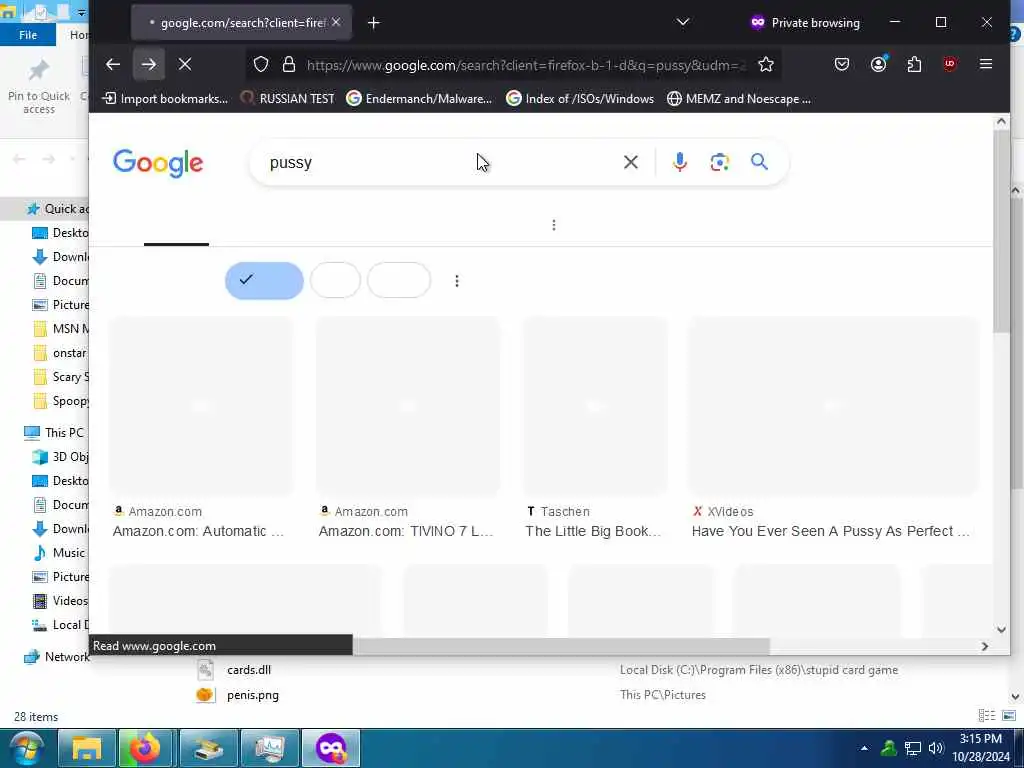1024x768 pixels.
Task: Select Videos folder in Explorer sidebar
Action: pos(60,601)
